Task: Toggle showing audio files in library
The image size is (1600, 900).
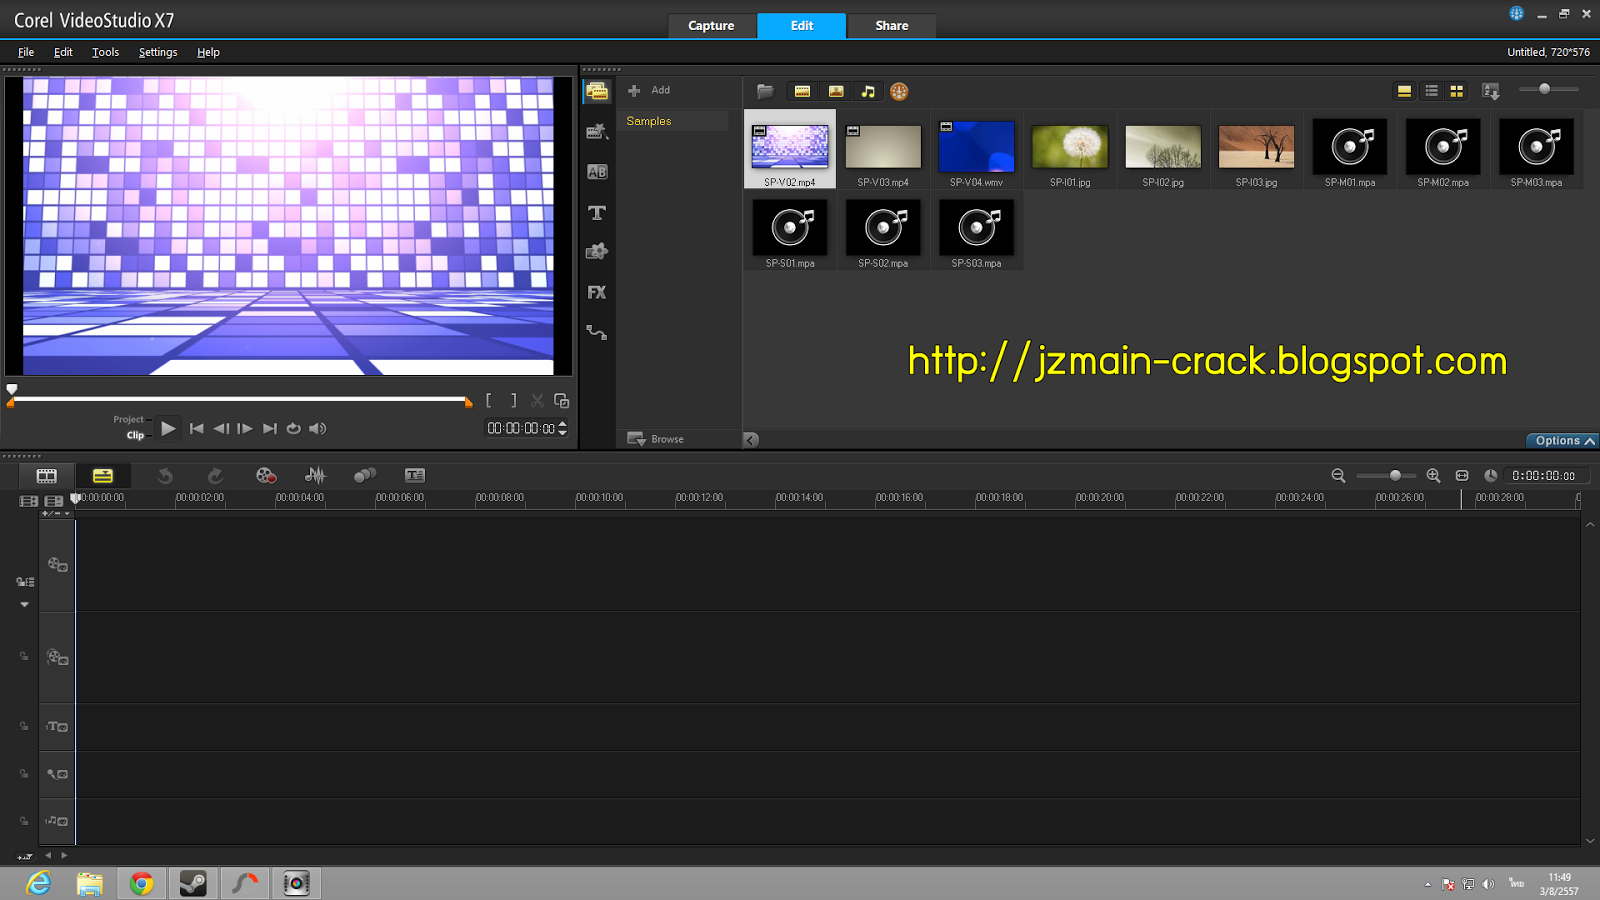Action: click(868, 91)
